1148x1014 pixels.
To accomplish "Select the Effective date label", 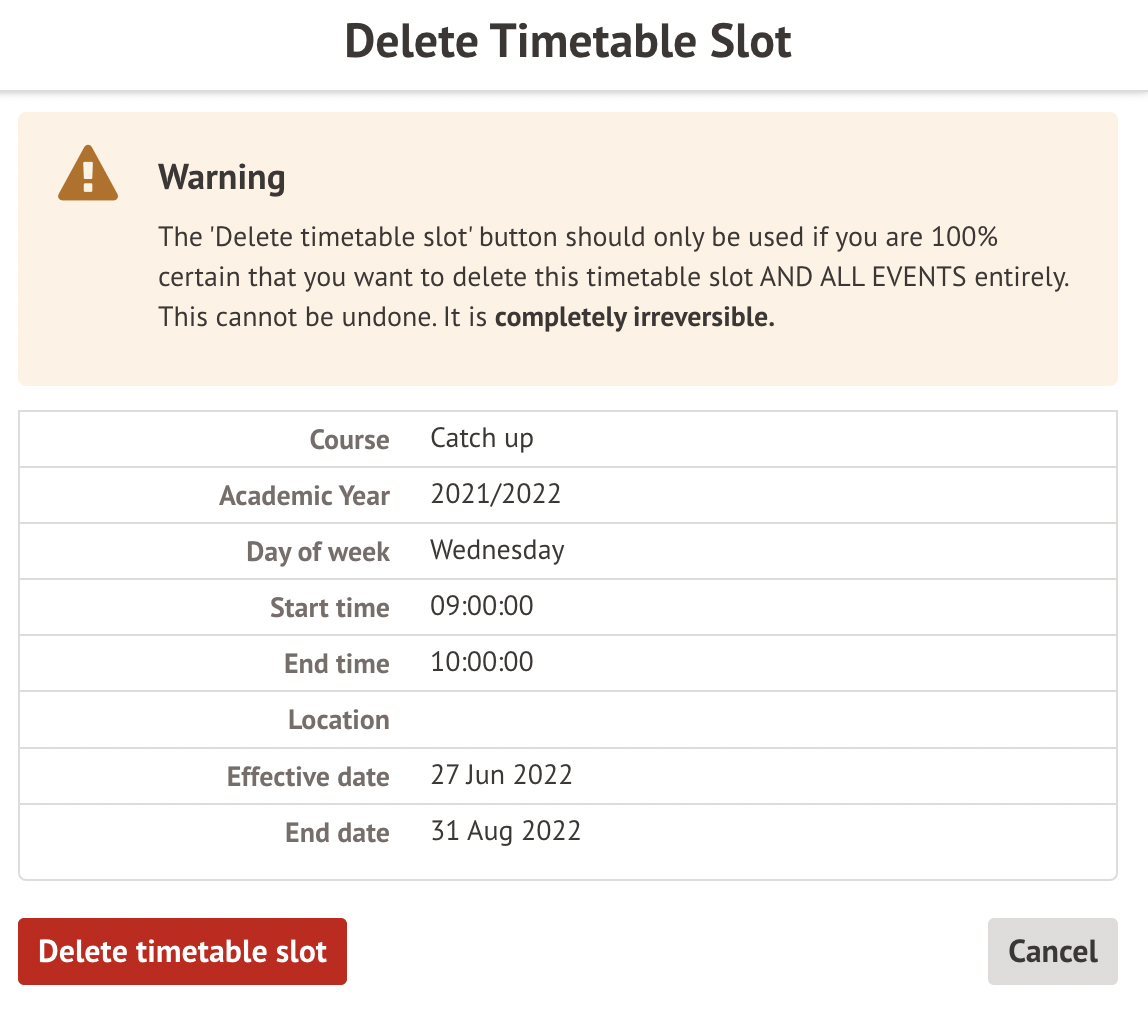I will point(307,777).
